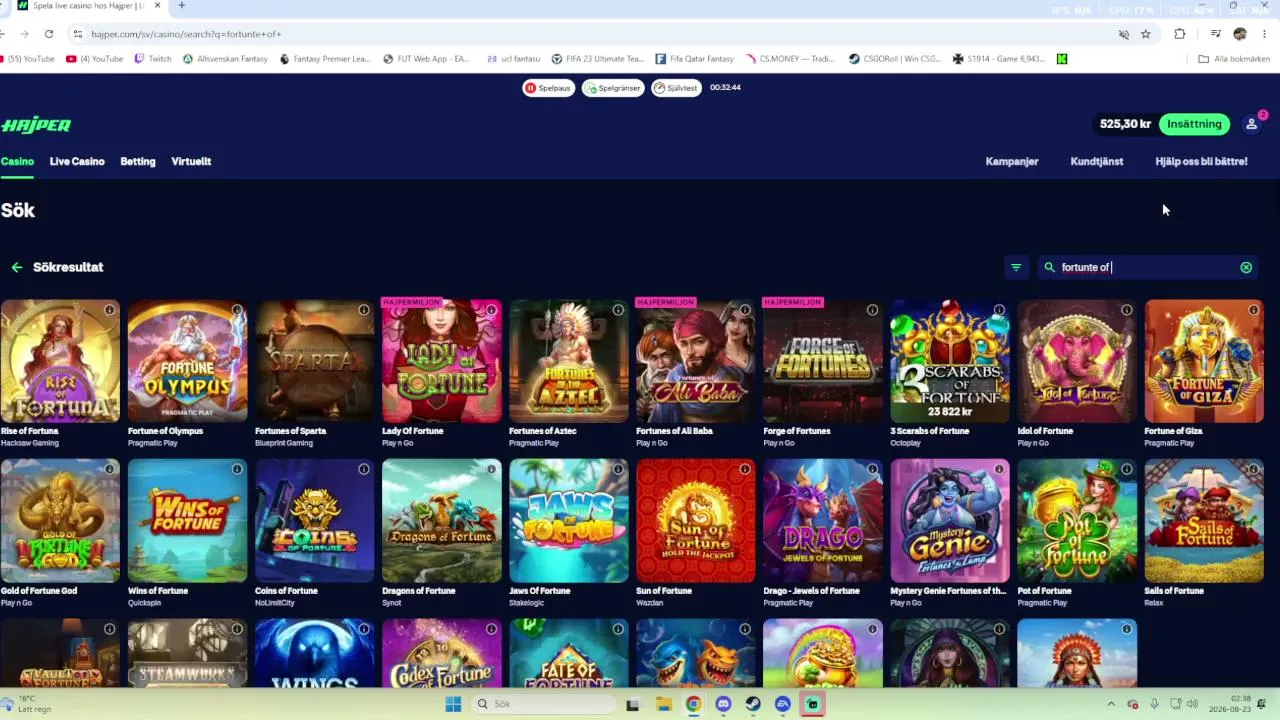This screenshot has height=720, width=1280.
Task: Open the Självtest self-test button
Action: point(676,88)
